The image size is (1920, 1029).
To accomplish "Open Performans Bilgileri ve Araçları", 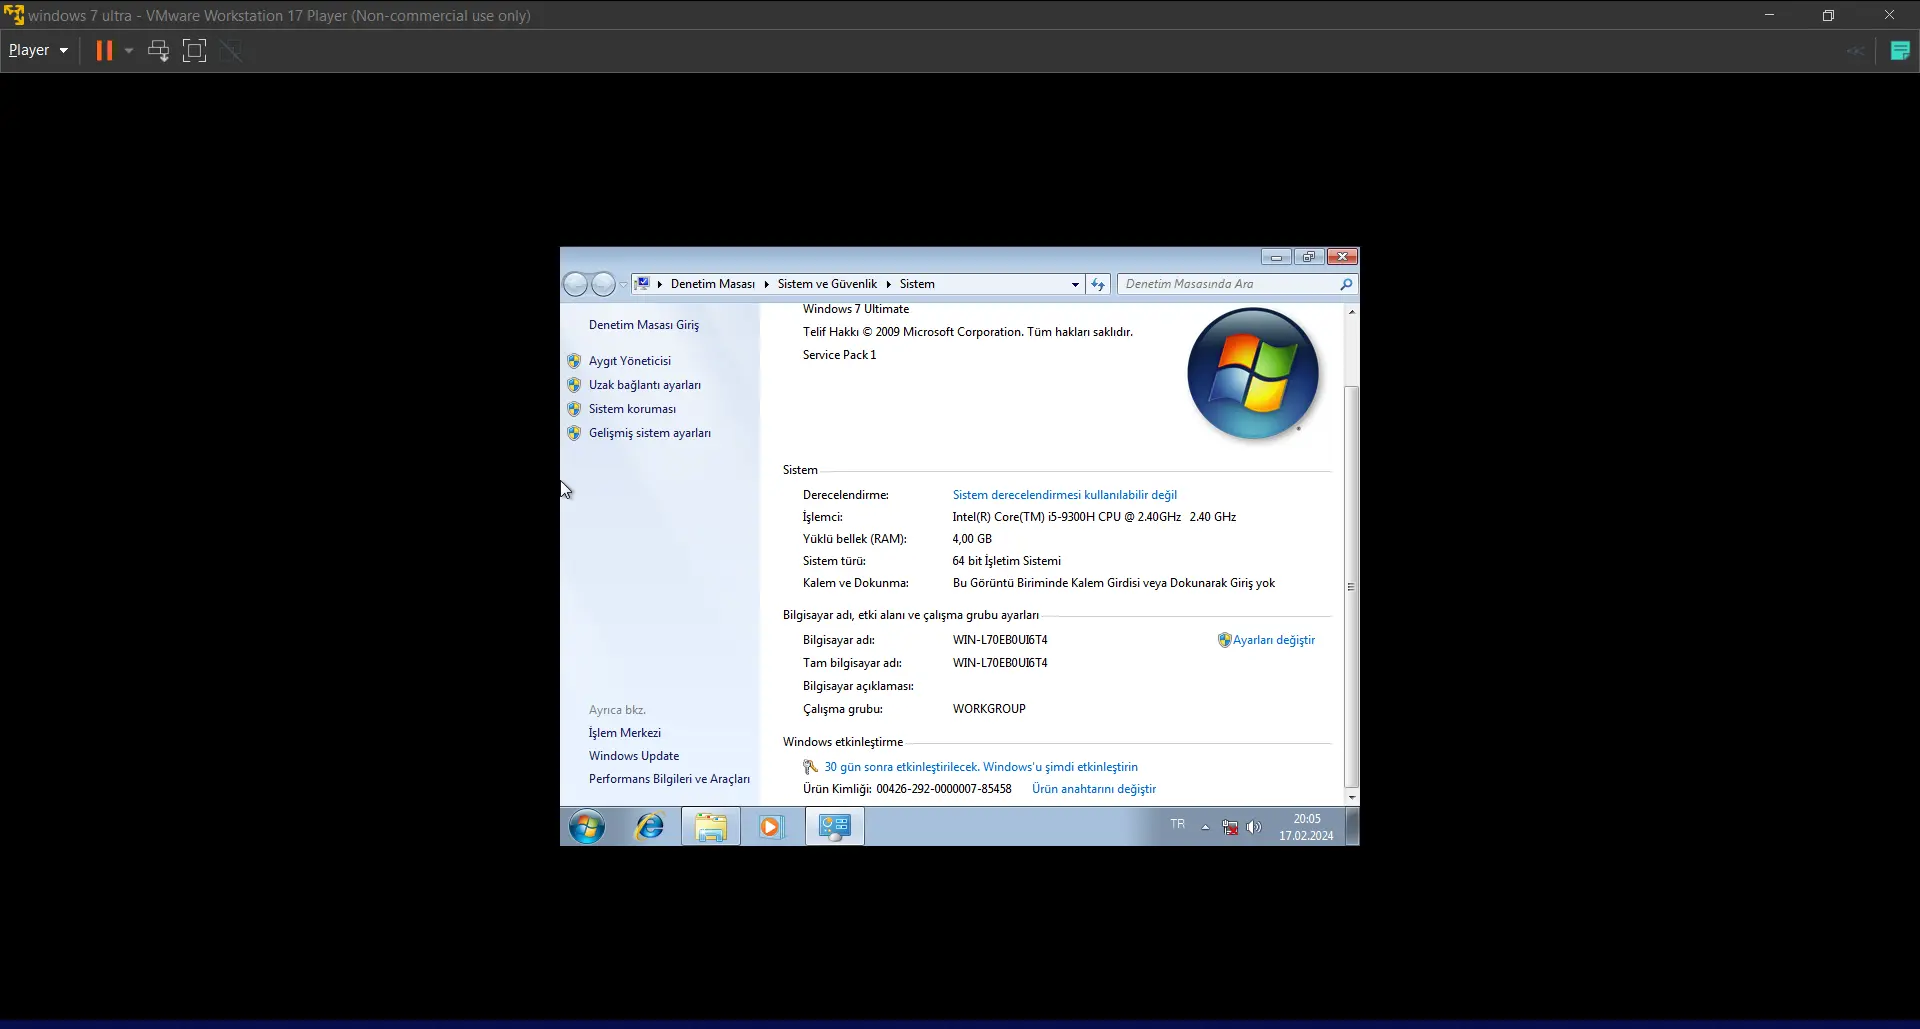I will [x=669, y=779].
